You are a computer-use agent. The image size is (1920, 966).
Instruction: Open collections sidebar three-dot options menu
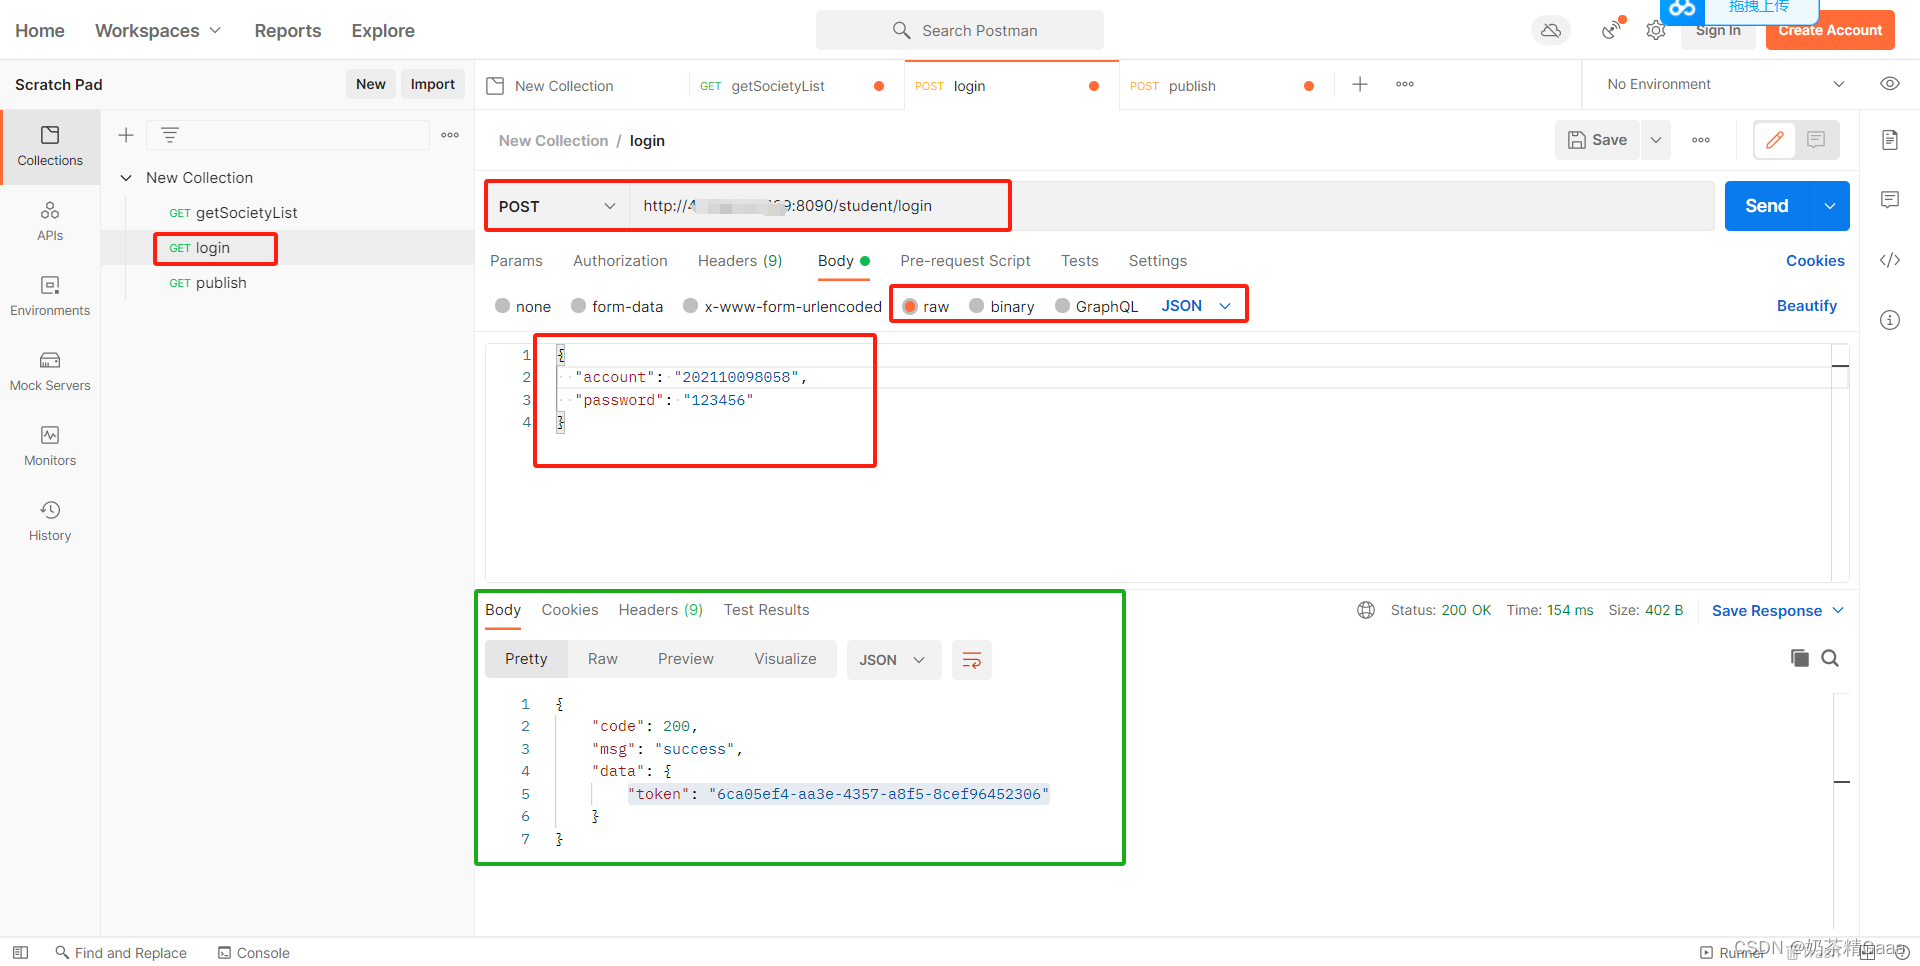[450, 135]
